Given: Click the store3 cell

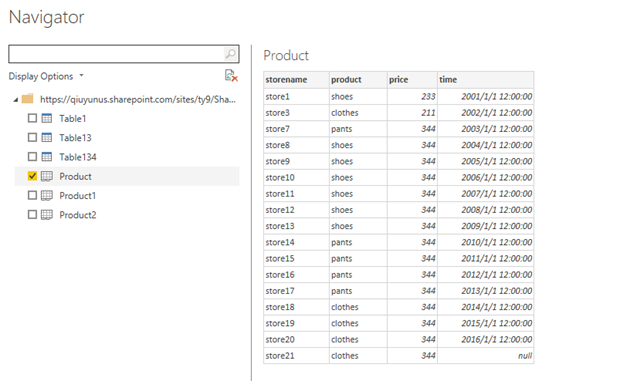Looking at the screenshot, I should click(297, 113).
